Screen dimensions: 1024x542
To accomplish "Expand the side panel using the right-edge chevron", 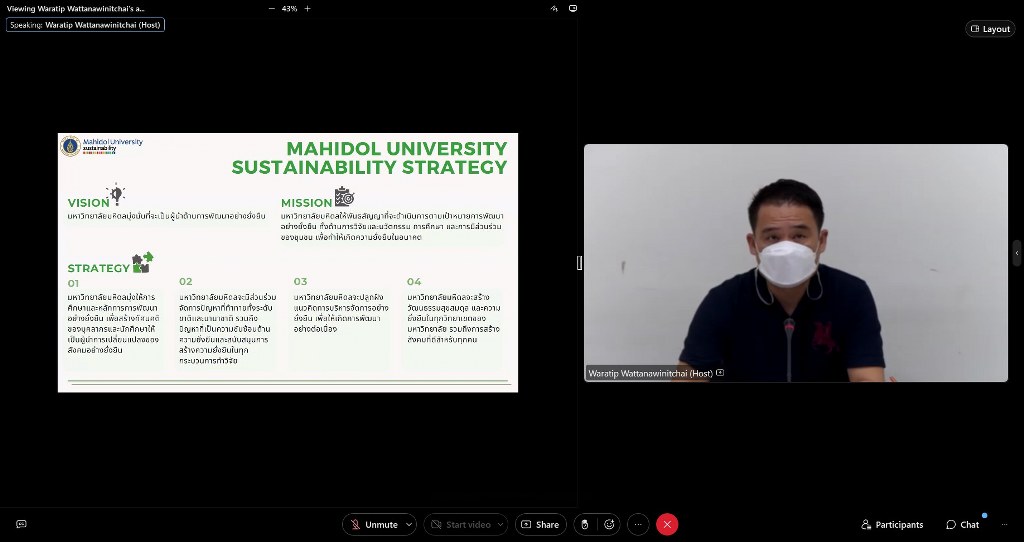I will click(x=1017, y=252).
